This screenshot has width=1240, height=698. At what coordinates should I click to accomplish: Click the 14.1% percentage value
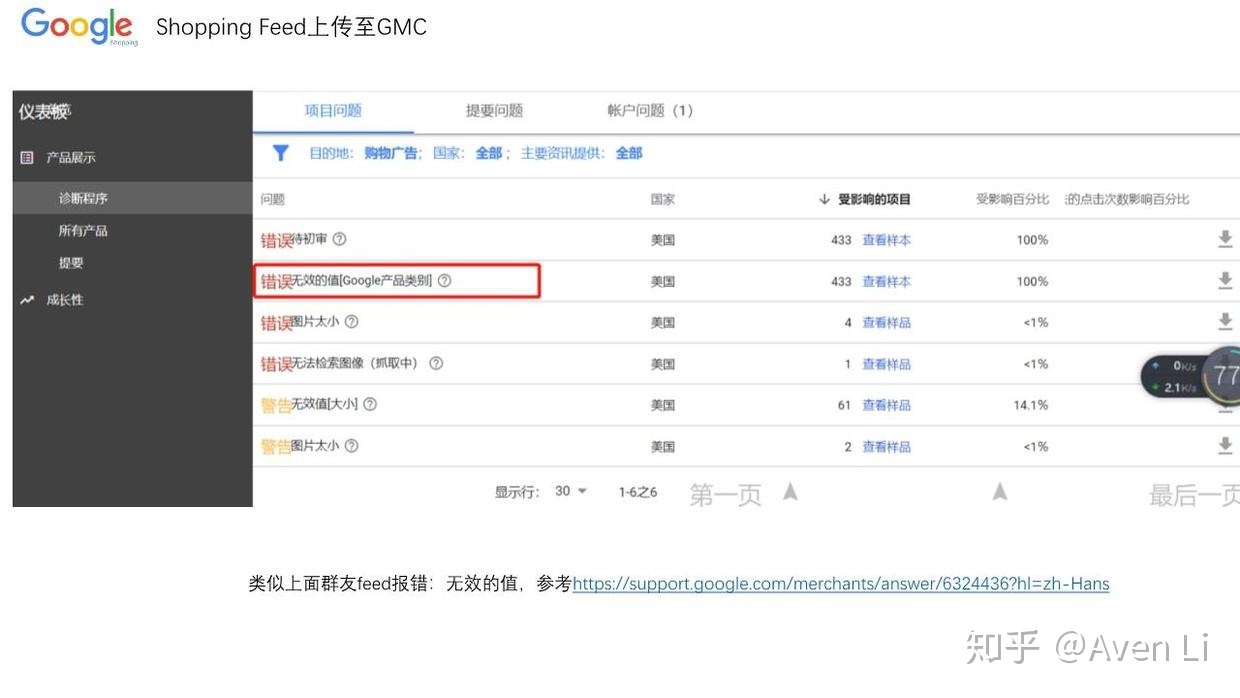click(x=1031, y=405)
